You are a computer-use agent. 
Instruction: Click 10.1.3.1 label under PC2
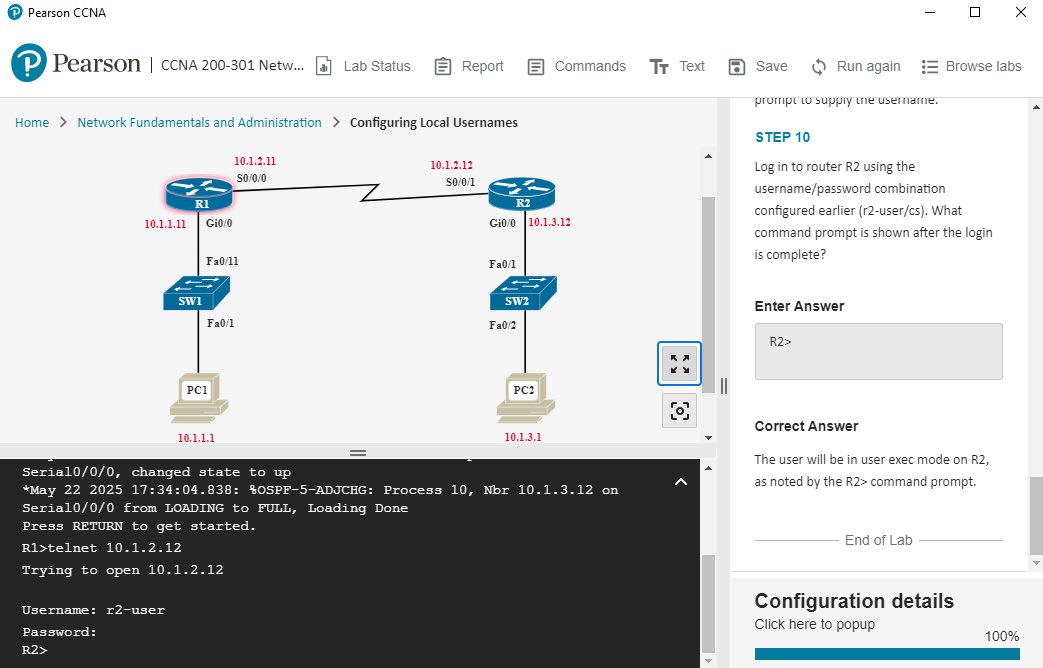(523, 437)
